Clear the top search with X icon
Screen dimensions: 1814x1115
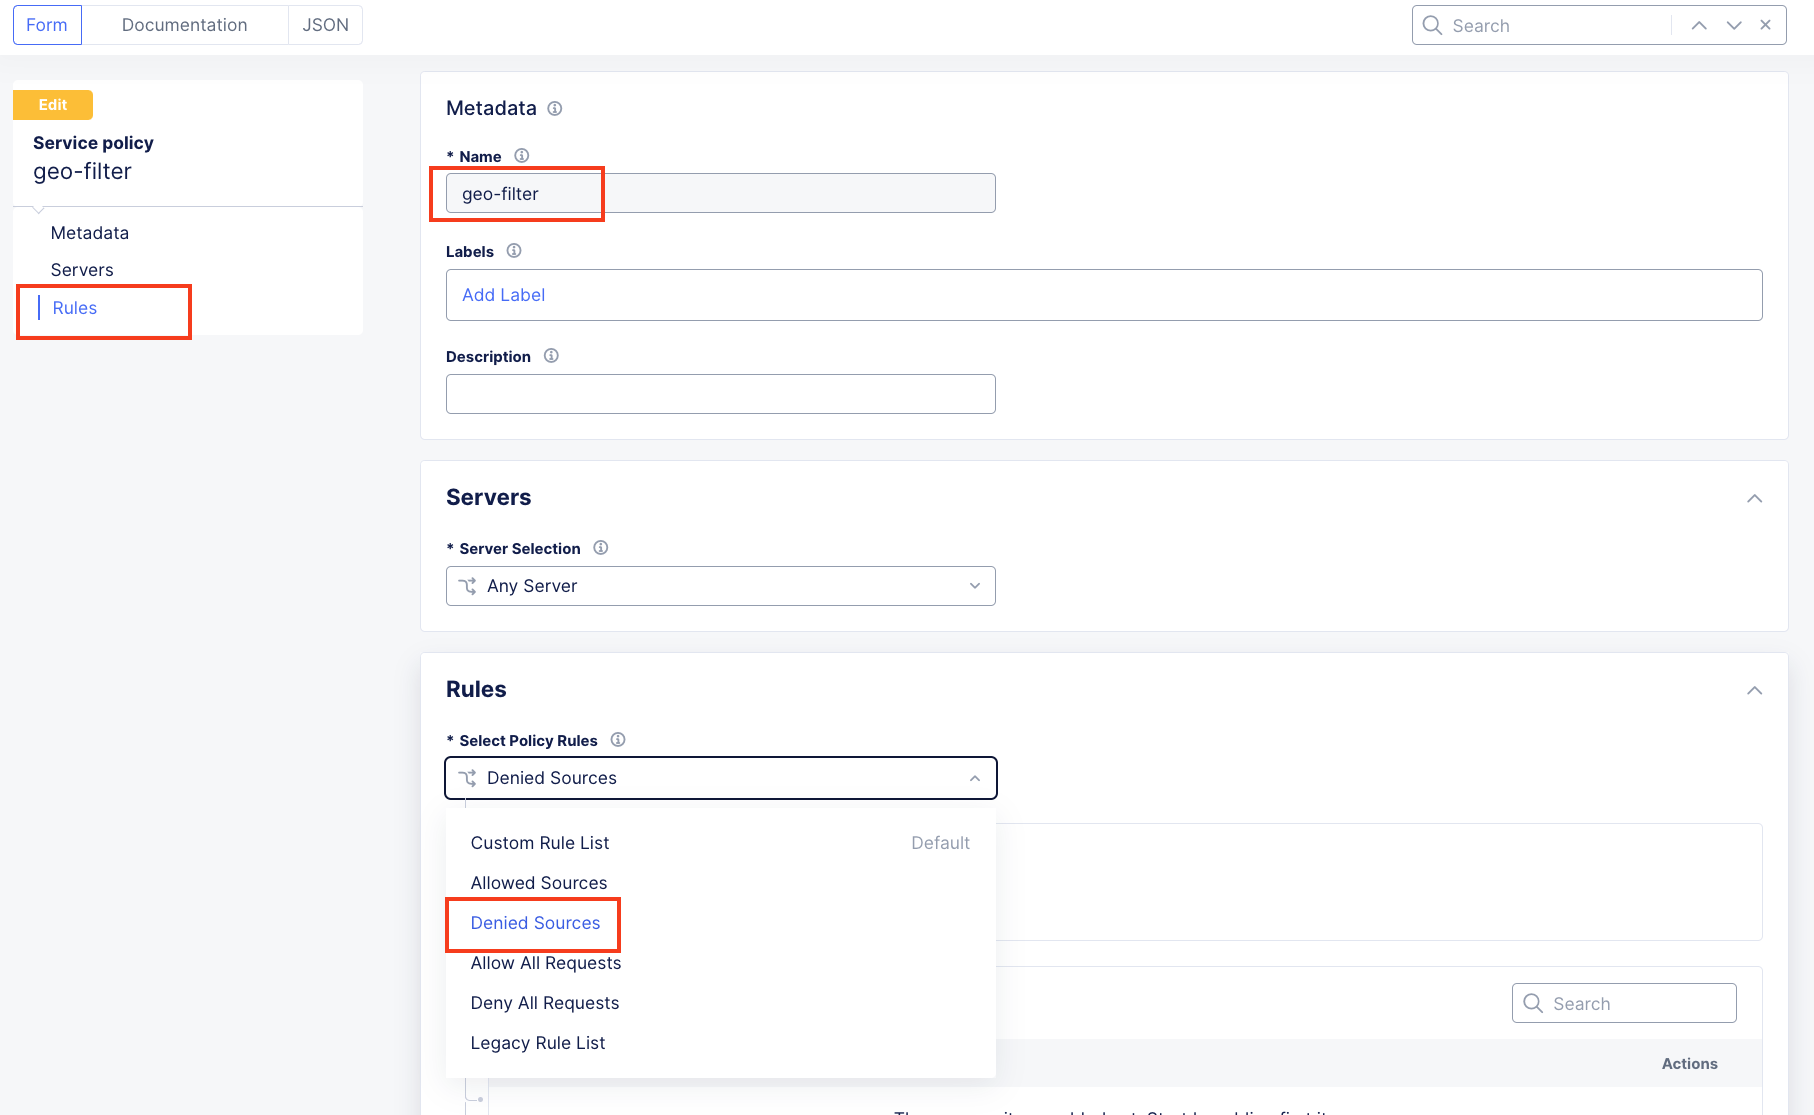pyautogui.click(x=1766, y=25)
